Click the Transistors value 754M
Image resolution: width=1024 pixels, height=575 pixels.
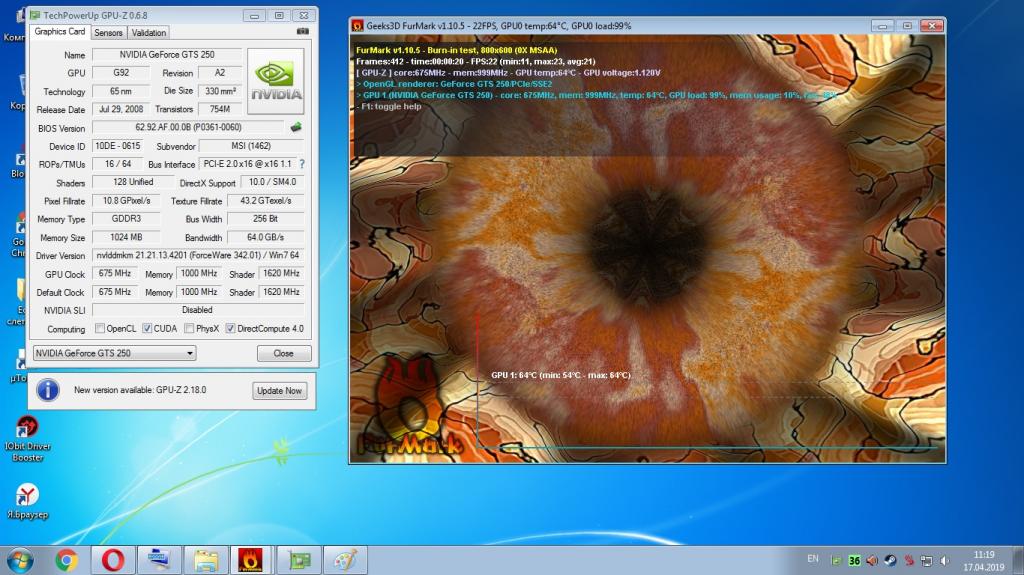[x=220, y=109]
